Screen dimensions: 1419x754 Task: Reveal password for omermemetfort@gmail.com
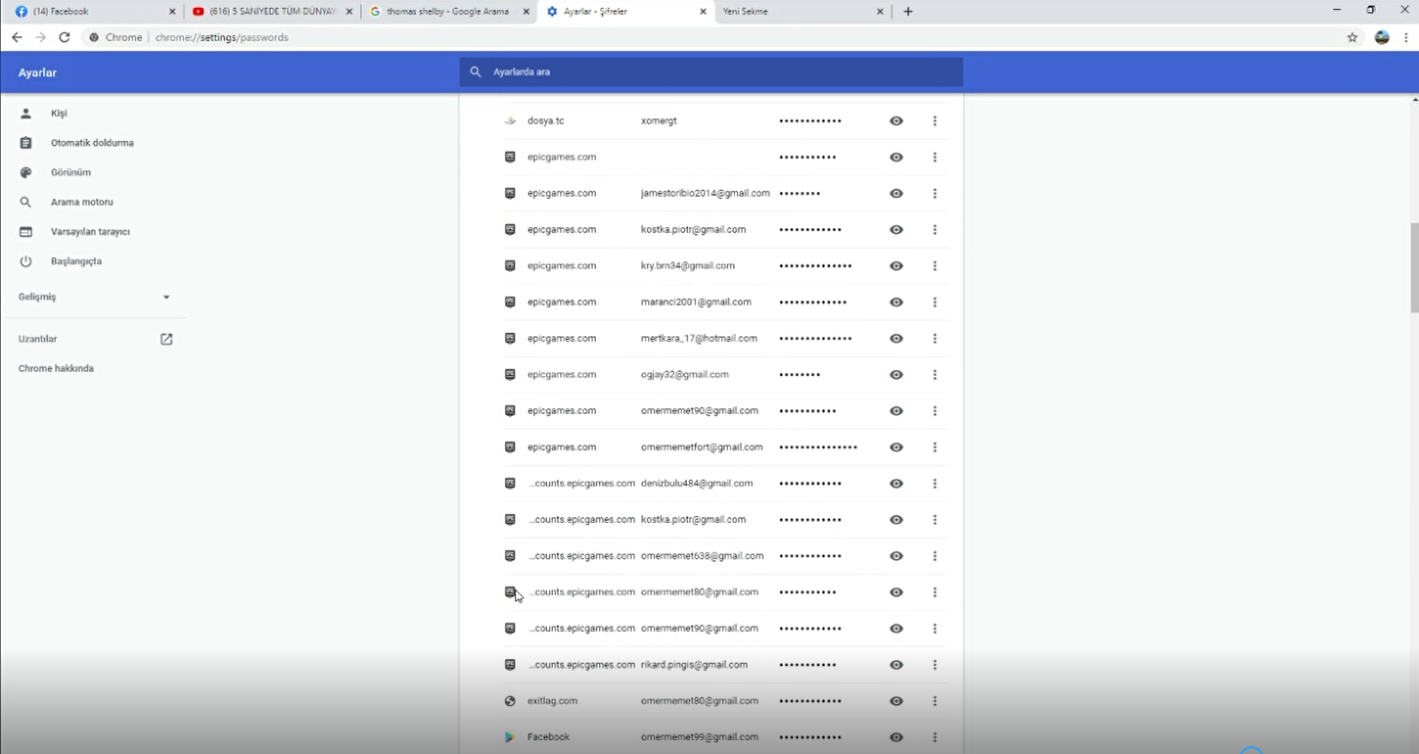pos(896,447)
